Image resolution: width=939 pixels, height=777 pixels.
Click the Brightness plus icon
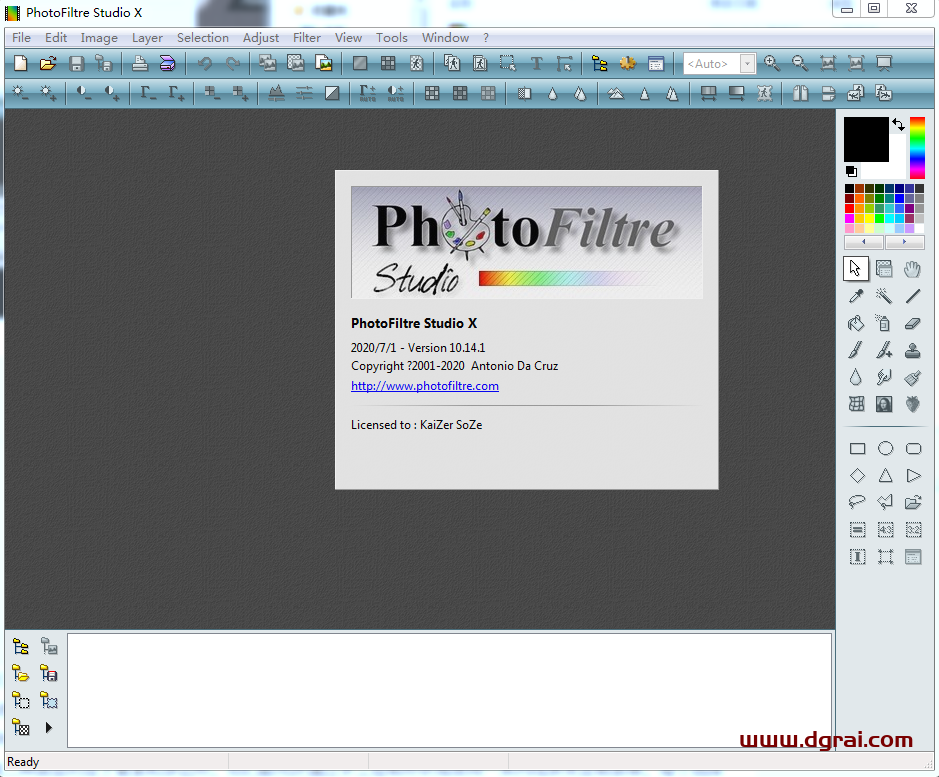(48, 93)
